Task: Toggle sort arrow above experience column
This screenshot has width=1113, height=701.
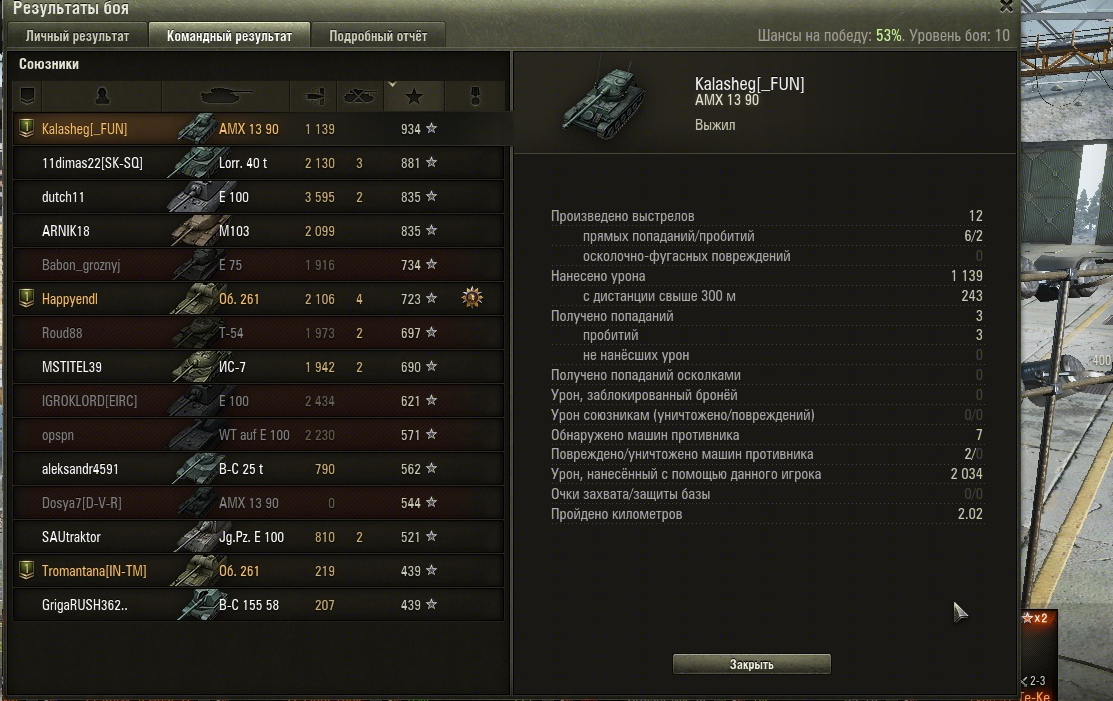Action: (392, 84)
